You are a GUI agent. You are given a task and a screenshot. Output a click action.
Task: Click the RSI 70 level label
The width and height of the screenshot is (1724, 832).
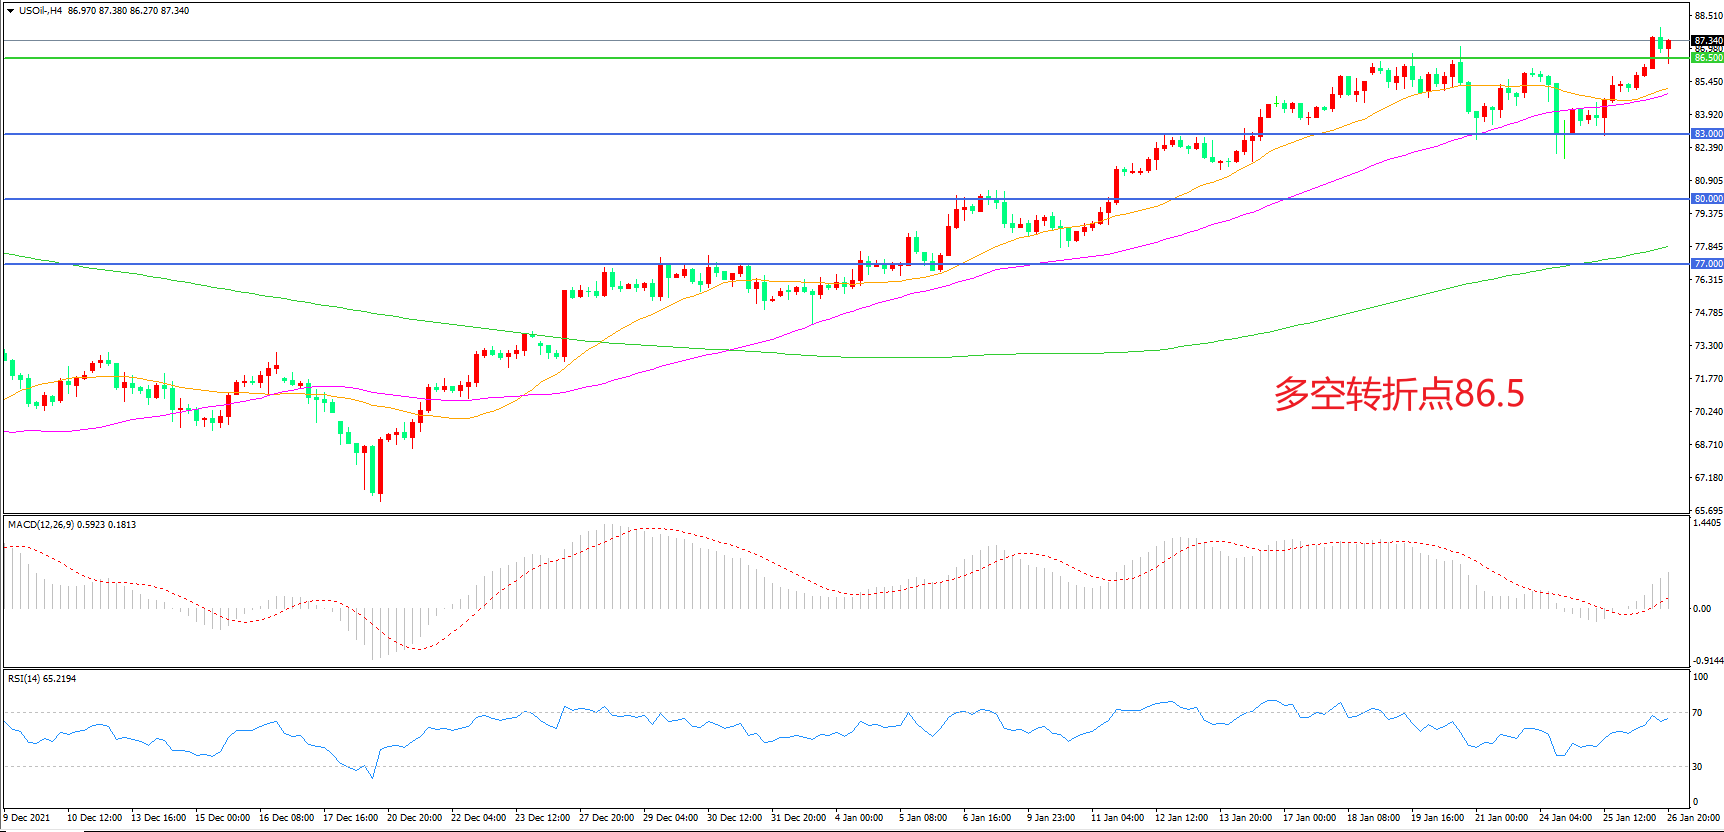click(x=1697, y=713)
